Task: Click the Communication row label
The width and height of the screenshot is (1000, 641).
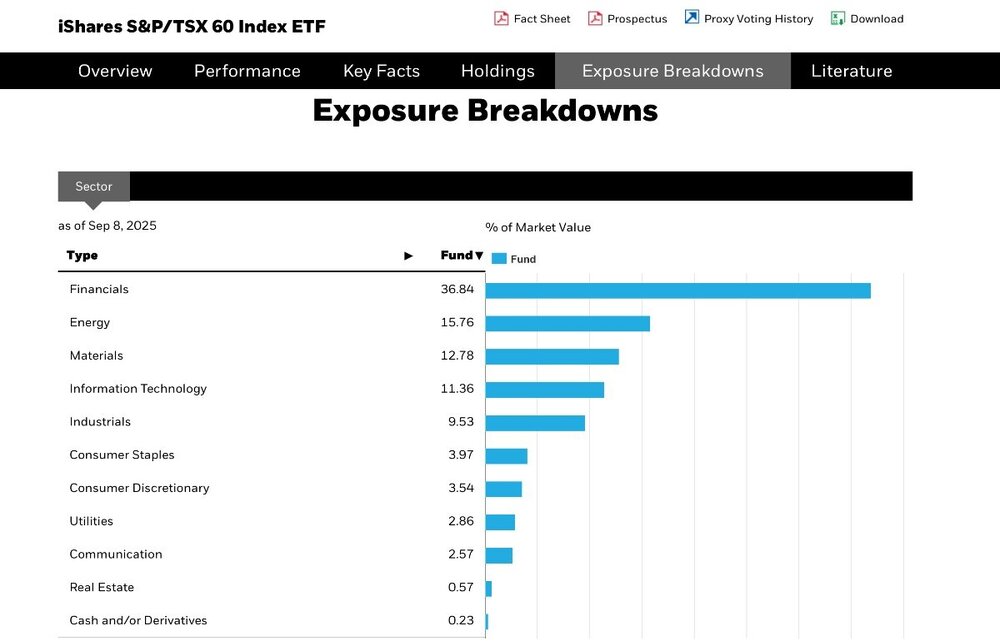Action: click(x=116, y=555)
